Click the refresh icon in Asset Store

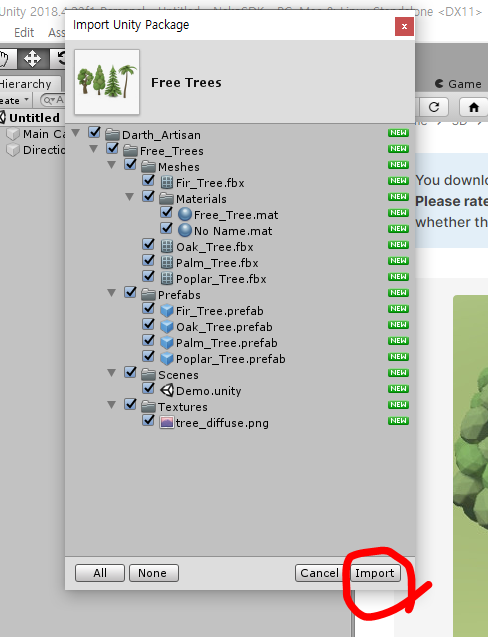(434, 107)
